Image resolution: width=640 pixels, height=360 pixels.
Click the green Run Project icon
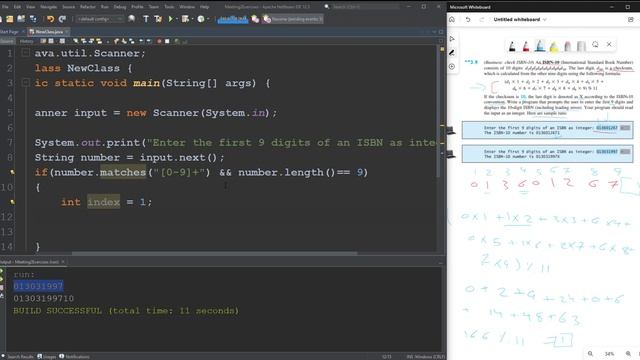coord(171,19)
